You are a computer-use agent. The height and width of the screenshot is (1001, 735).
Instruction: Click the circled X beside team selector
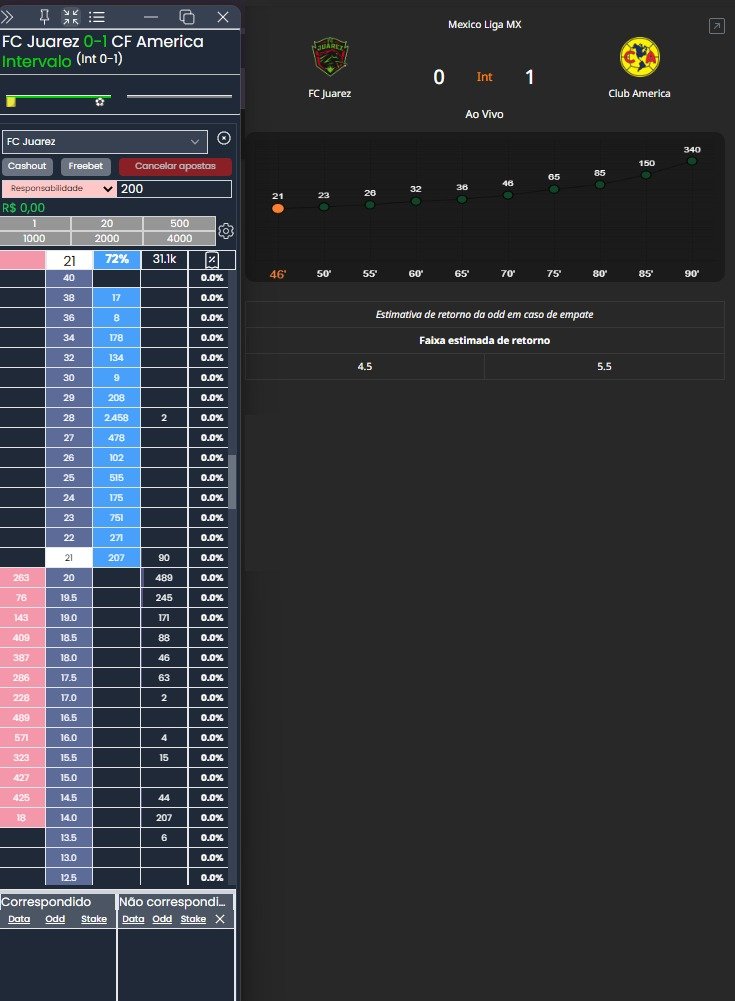pos(224,139)
